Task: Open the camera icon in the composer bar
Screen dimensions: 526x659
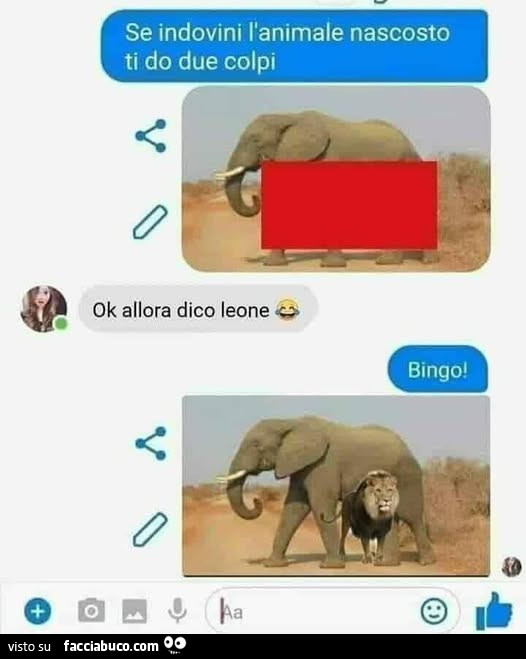Action: (x=91, y=610)
